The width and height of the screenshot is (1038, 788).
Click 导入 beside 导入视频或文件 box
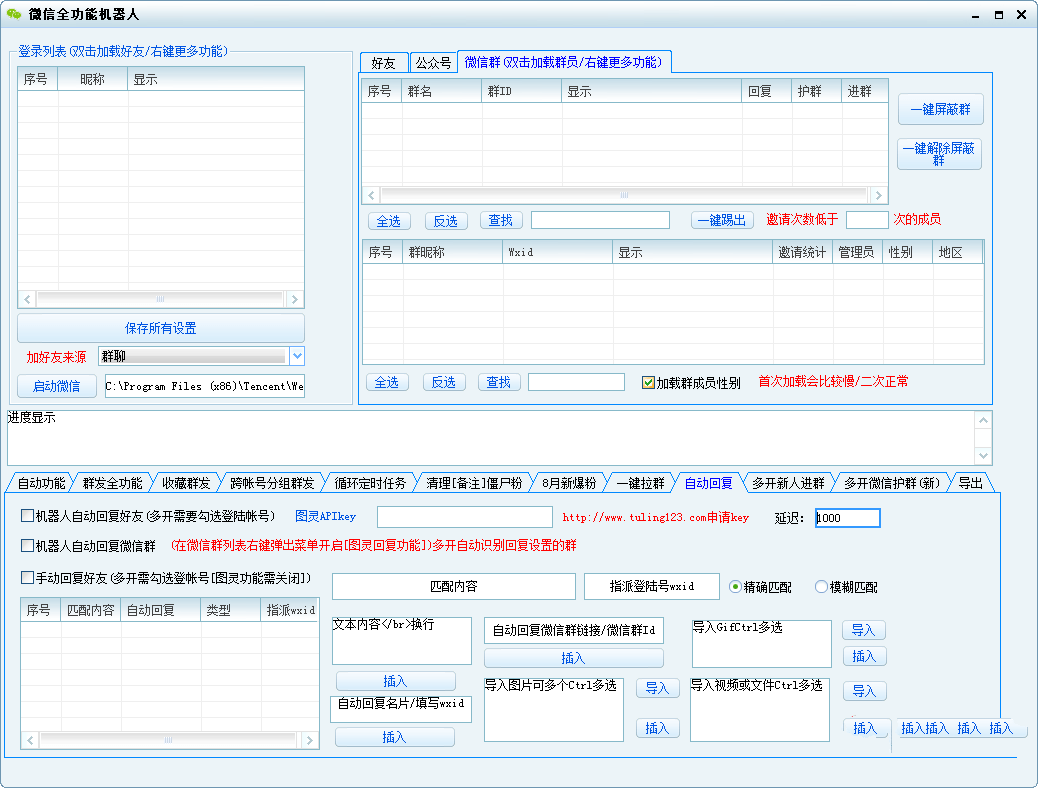pyautogui.click(x=865, y=691)
